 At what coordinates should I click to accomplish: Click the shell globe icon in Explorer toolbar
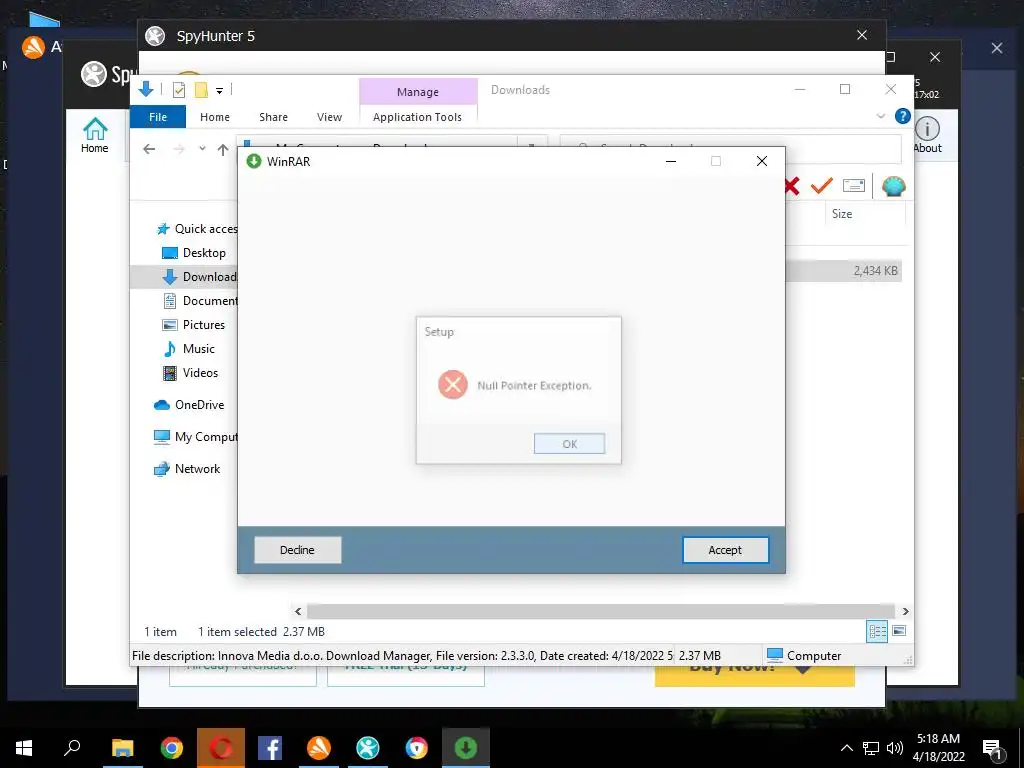click(x=893, y=186)
